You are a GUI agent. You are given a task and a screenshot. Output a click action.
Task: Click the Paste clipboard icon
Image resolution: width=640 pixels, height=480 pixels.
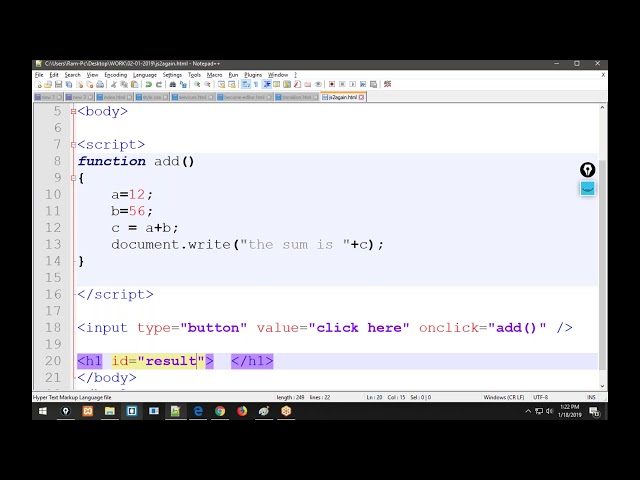click(134, 84)
